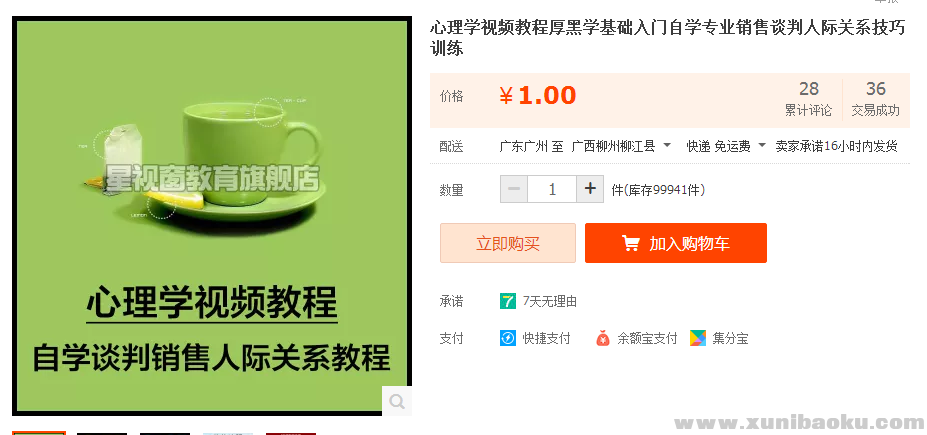Increase quantity with the plus button
The width and height of the screenshot is (927, 435).
[x=589, y=189]
